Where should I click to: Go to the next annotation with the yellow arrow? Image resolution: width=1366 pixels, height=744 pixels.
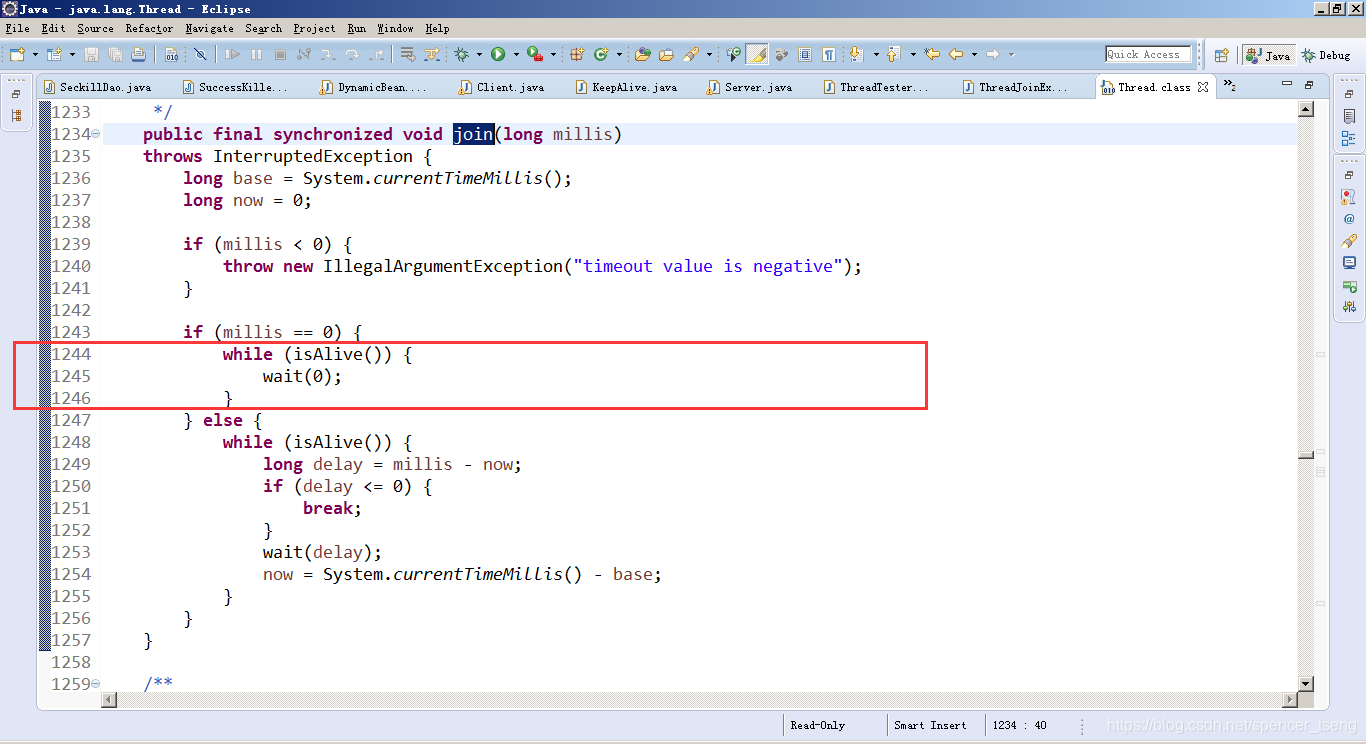[857, 55]
